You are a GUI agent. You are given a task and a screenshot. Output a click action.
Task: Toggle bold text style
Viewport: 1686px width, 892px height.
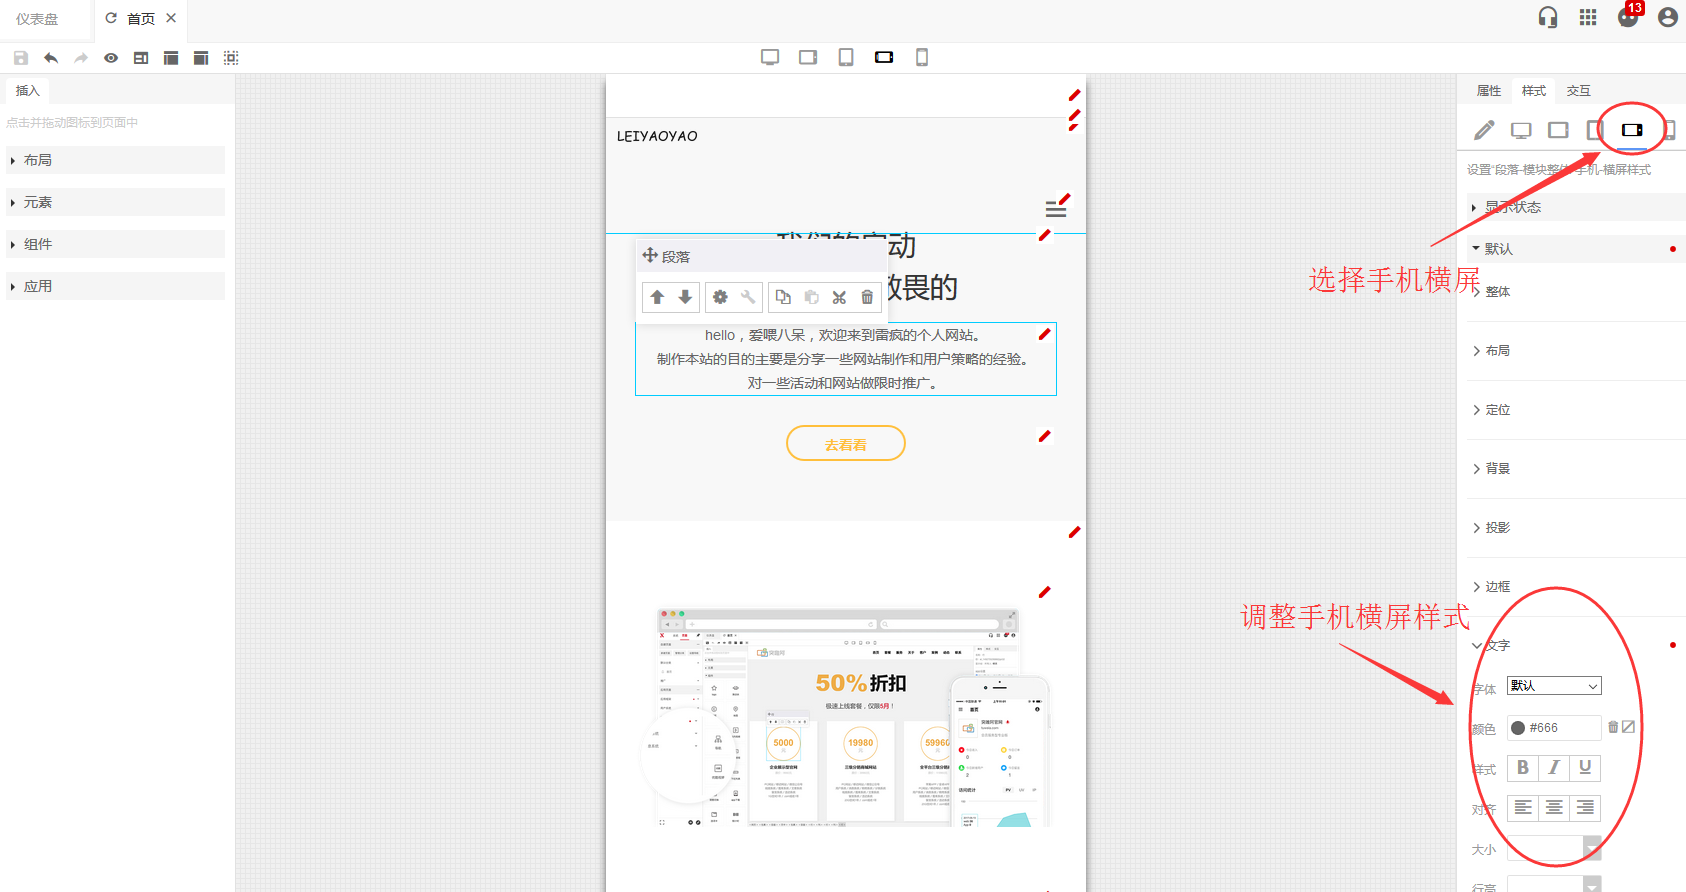click(x=1522, y=767)
